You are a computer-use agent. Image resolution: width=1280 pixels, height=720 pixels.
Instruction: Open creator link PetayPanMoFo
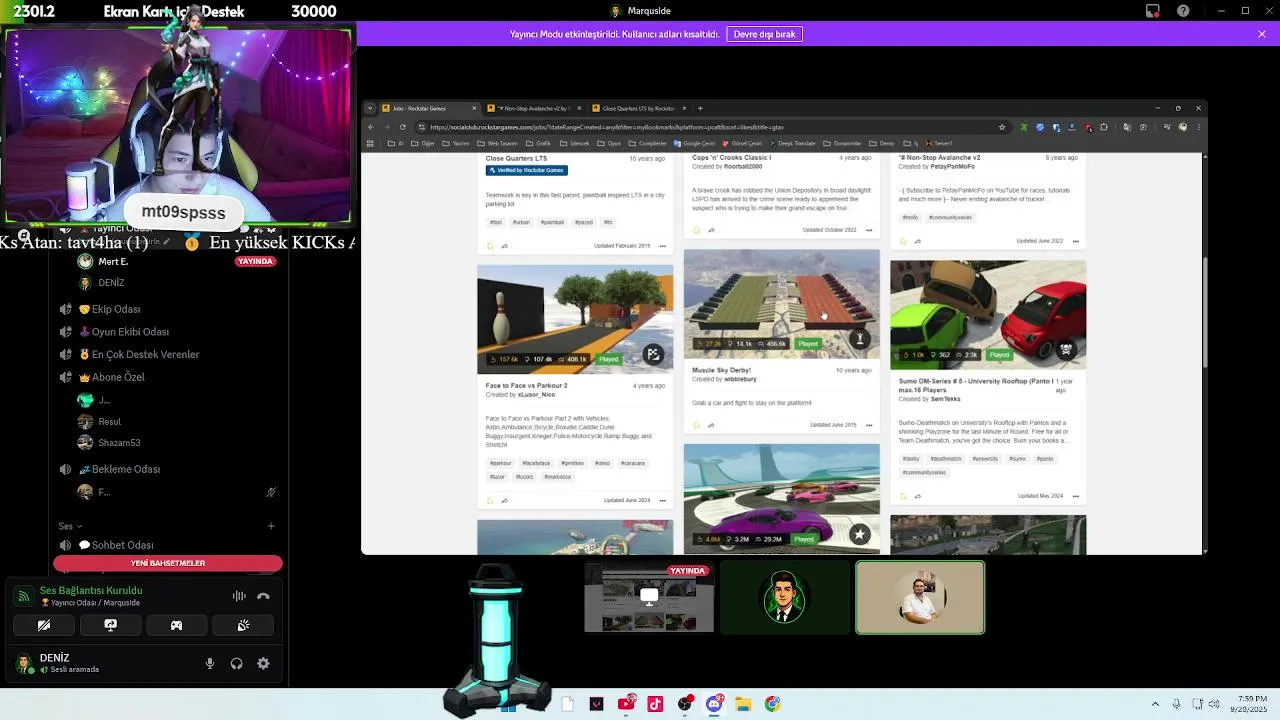click(952, 167)
